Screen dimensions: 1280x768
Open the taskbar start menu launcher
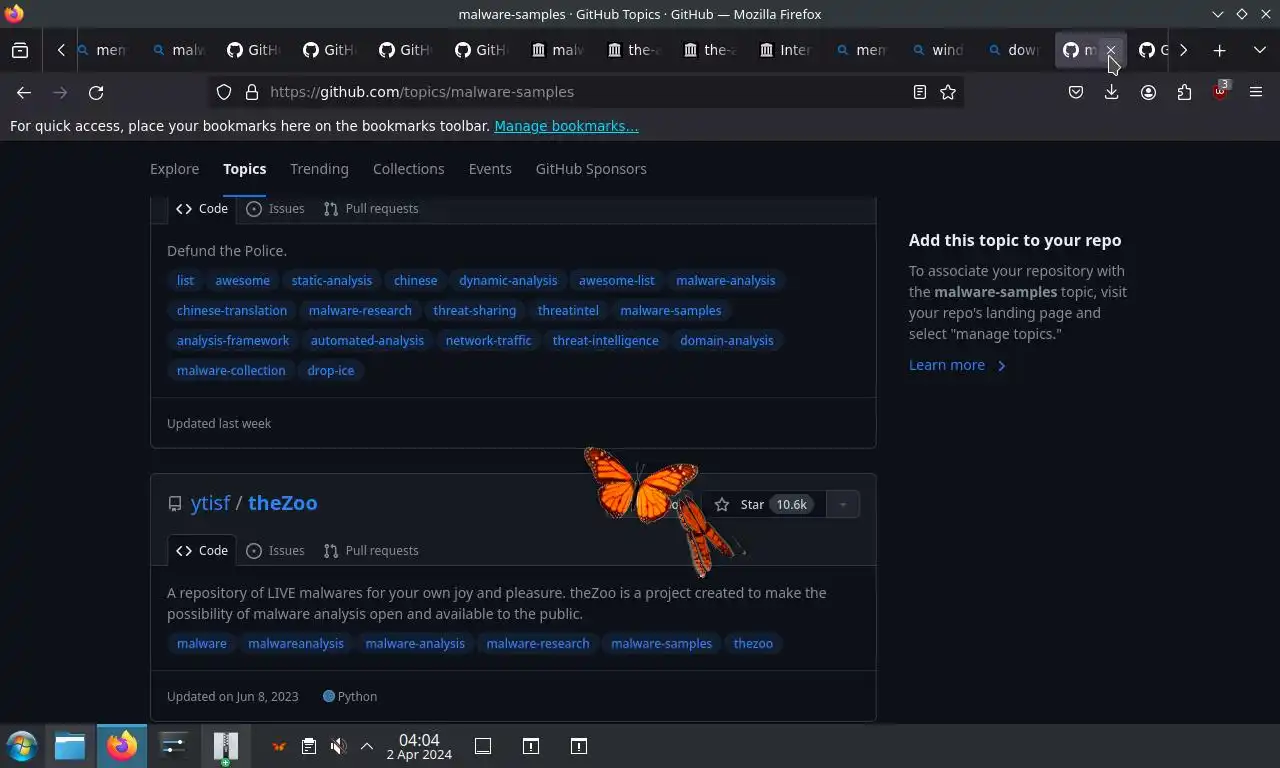[22, 746]
